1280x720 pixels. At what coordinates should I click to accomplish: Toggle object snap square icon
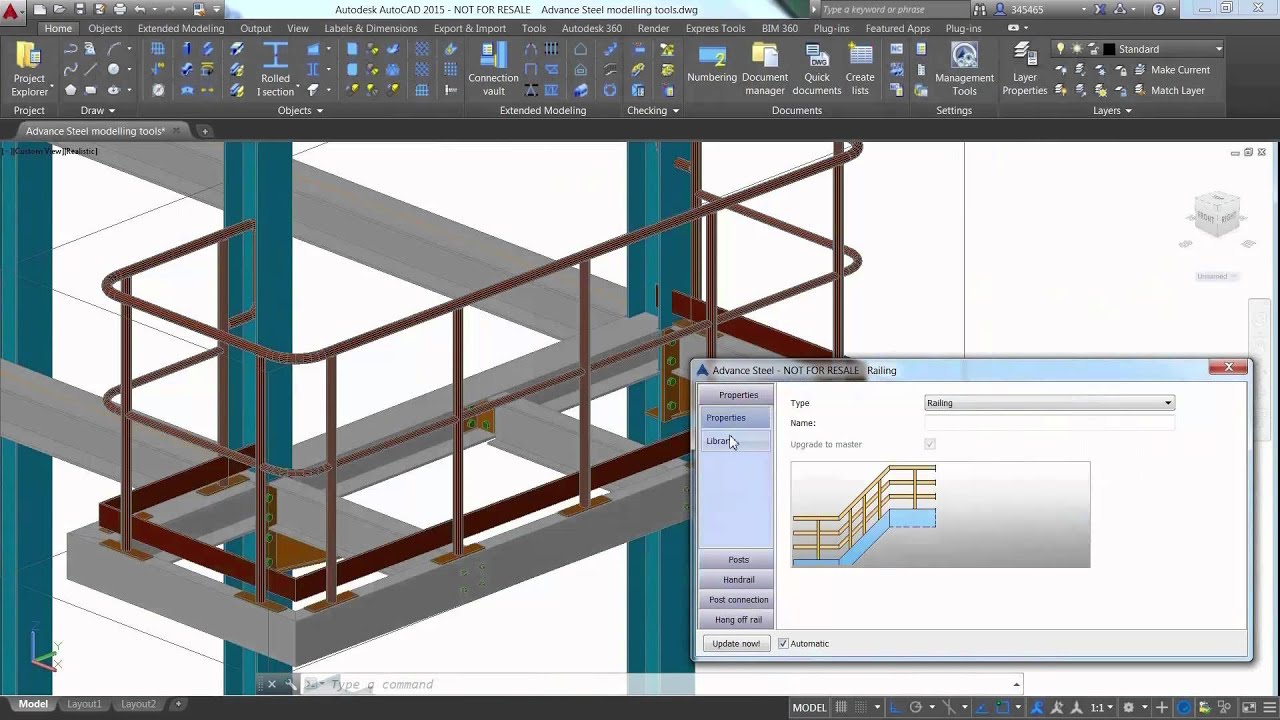coord(1003,707)
